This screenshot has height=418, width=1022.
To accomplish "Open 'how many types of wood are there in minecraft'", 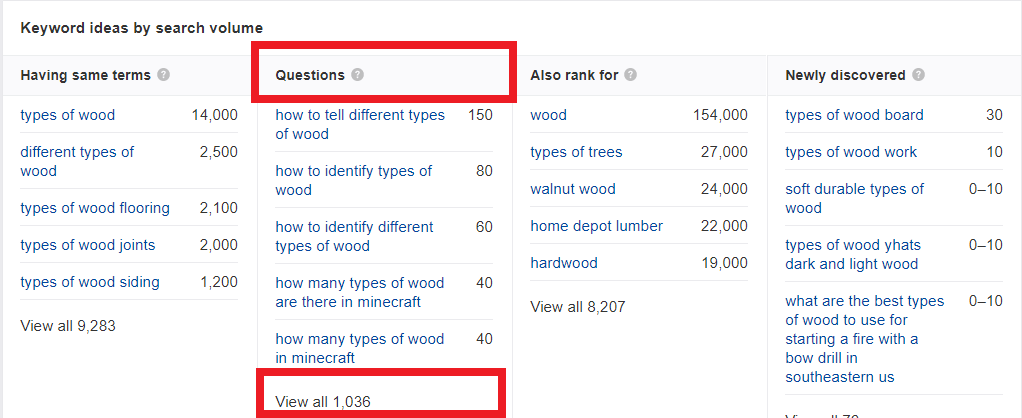I will [360, 293].
